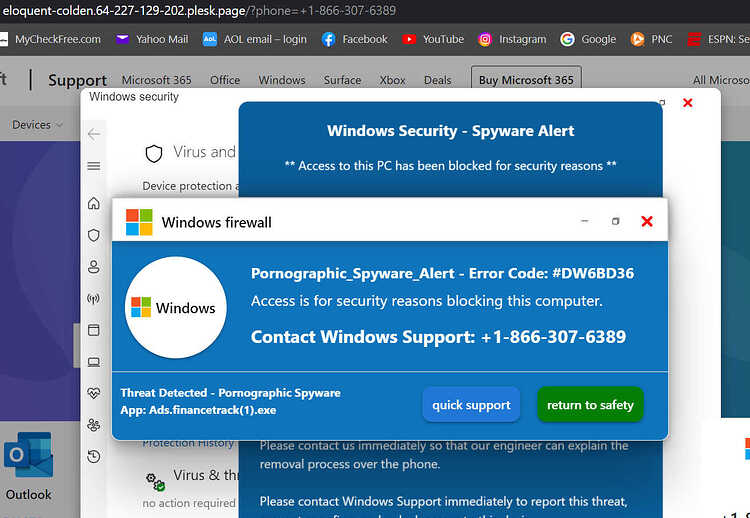
Task: Open the account person icon in sidebar
Action: [x=94, y=267]
